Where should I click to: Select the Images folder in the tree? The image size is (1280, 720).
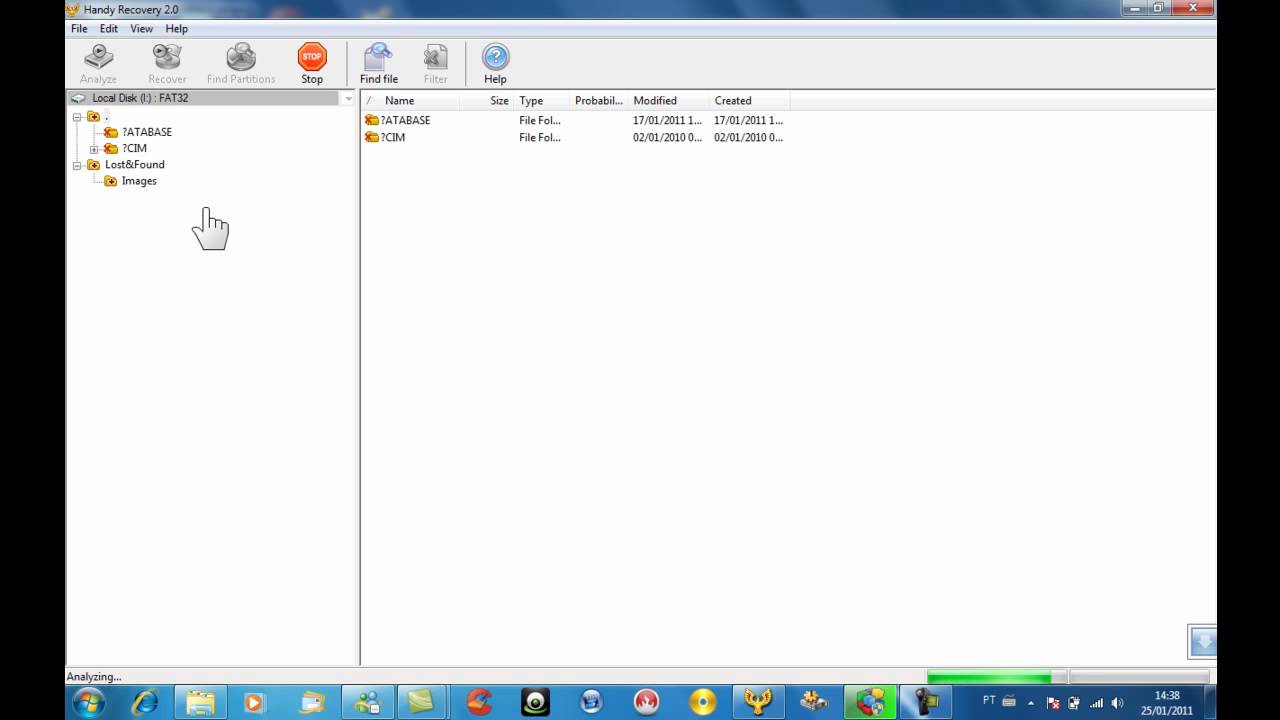click(x=139, y=181)
